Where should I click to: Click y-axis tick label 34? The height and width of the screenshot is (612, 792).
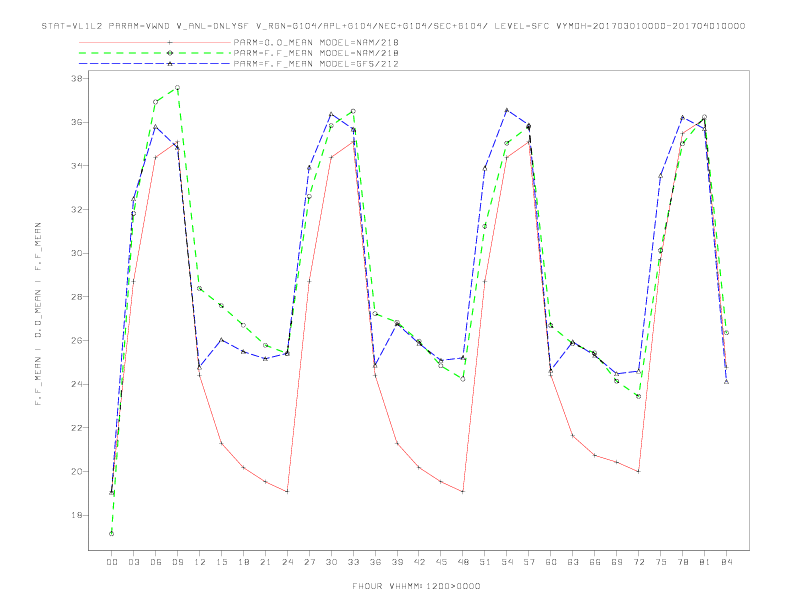coord(77,166)
